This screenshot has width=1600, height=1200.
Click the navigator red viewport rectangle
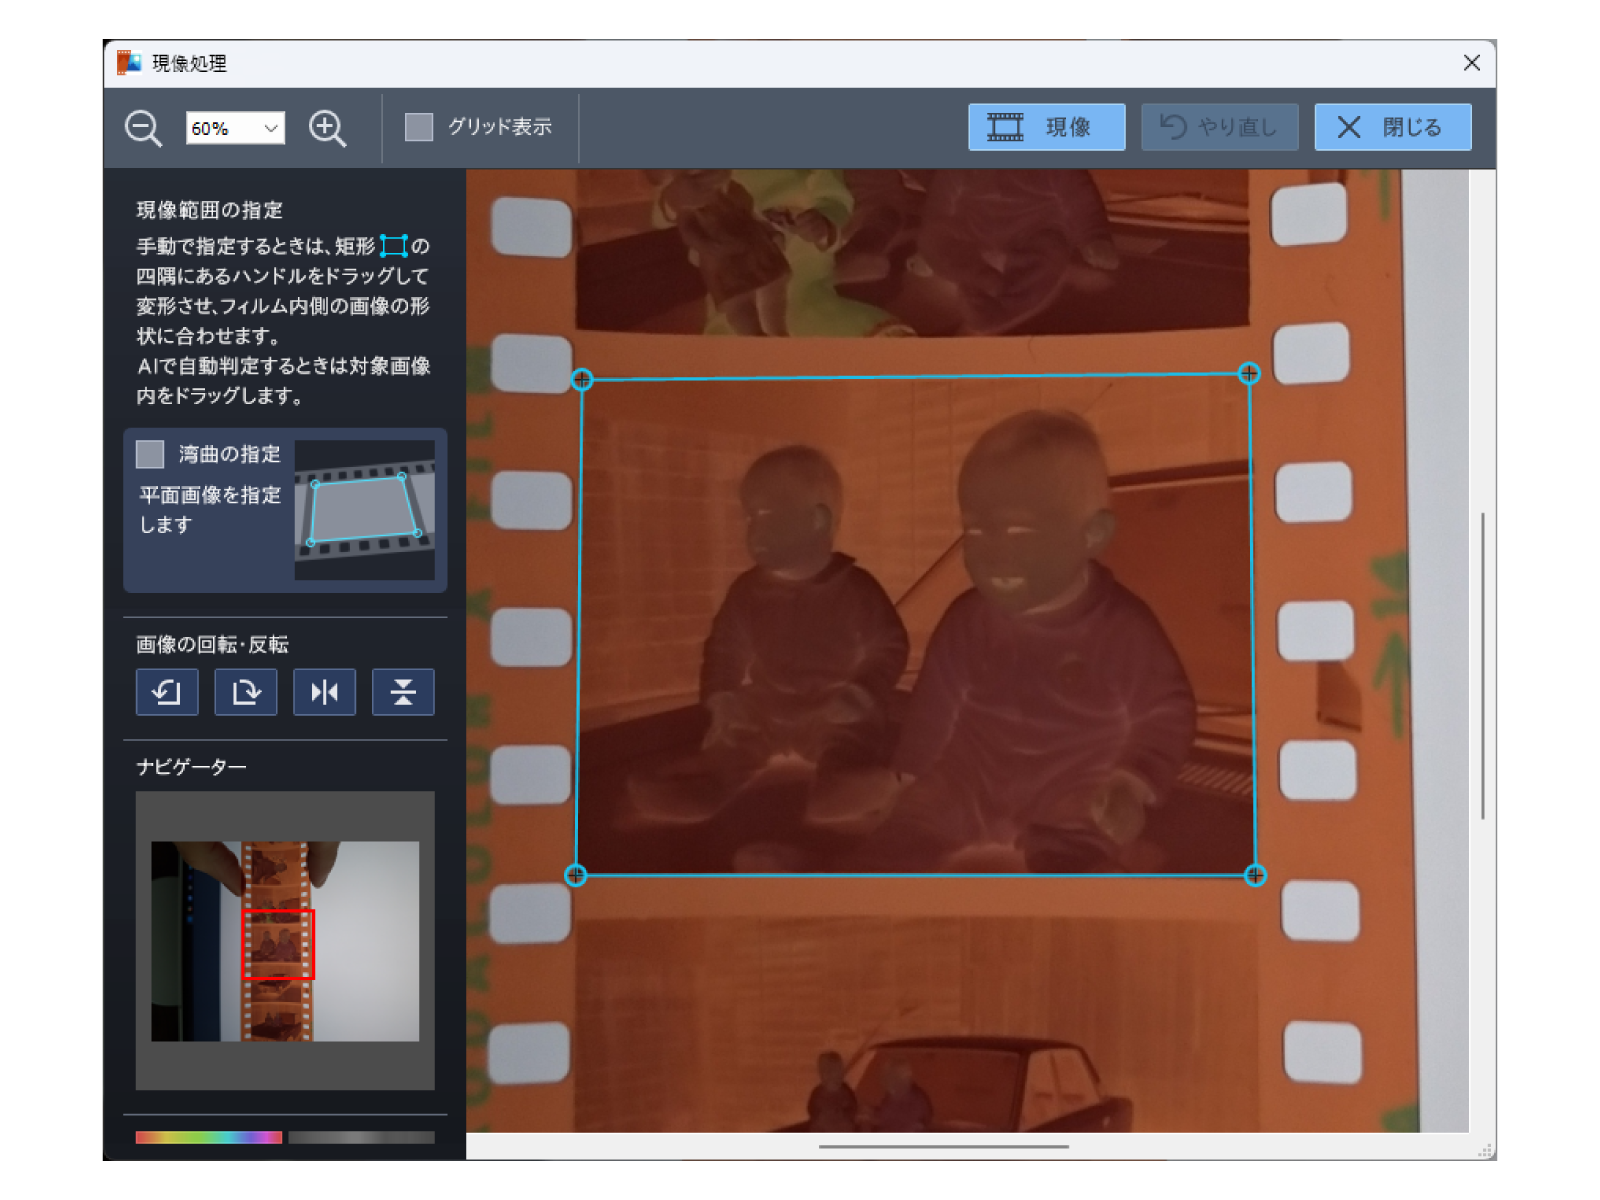279,944
